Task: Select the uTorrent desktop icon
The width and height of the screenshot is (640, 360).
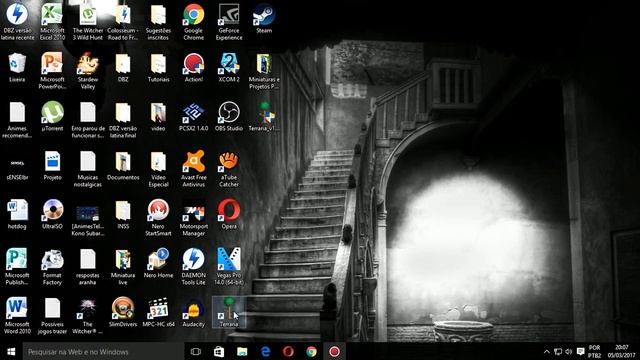Action: (52, 117)
